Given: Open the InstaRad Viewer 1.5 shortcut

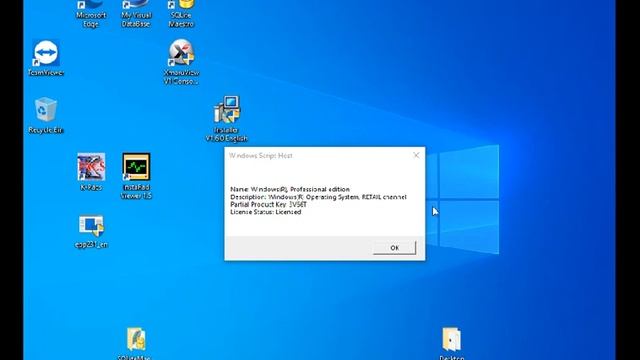Looking at the screenshot, I should pyautogui.click(x=136, y=176).
